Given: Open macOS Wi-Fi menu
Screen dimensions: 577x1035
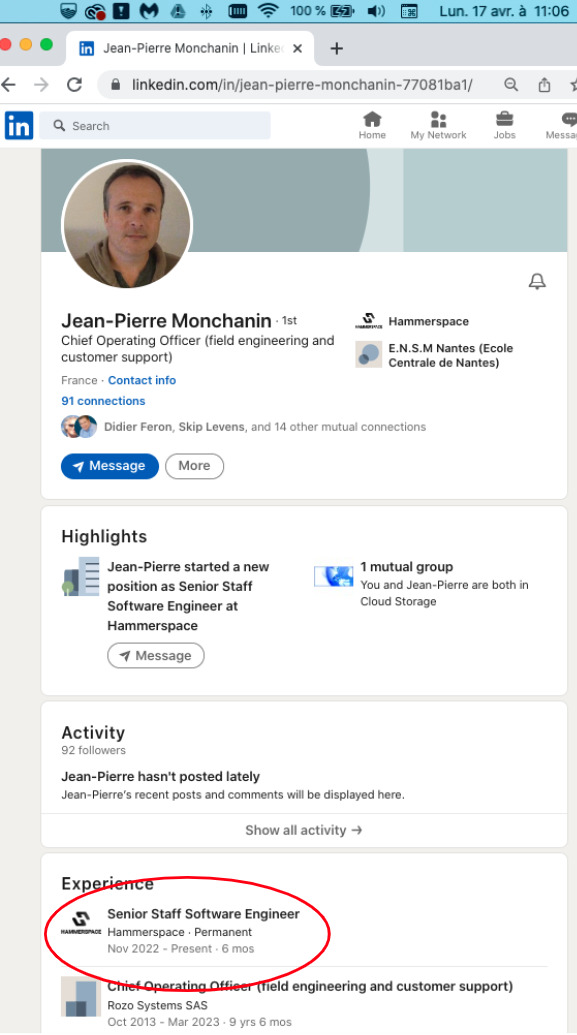Looking at the screenshot, I should point(267,11).
